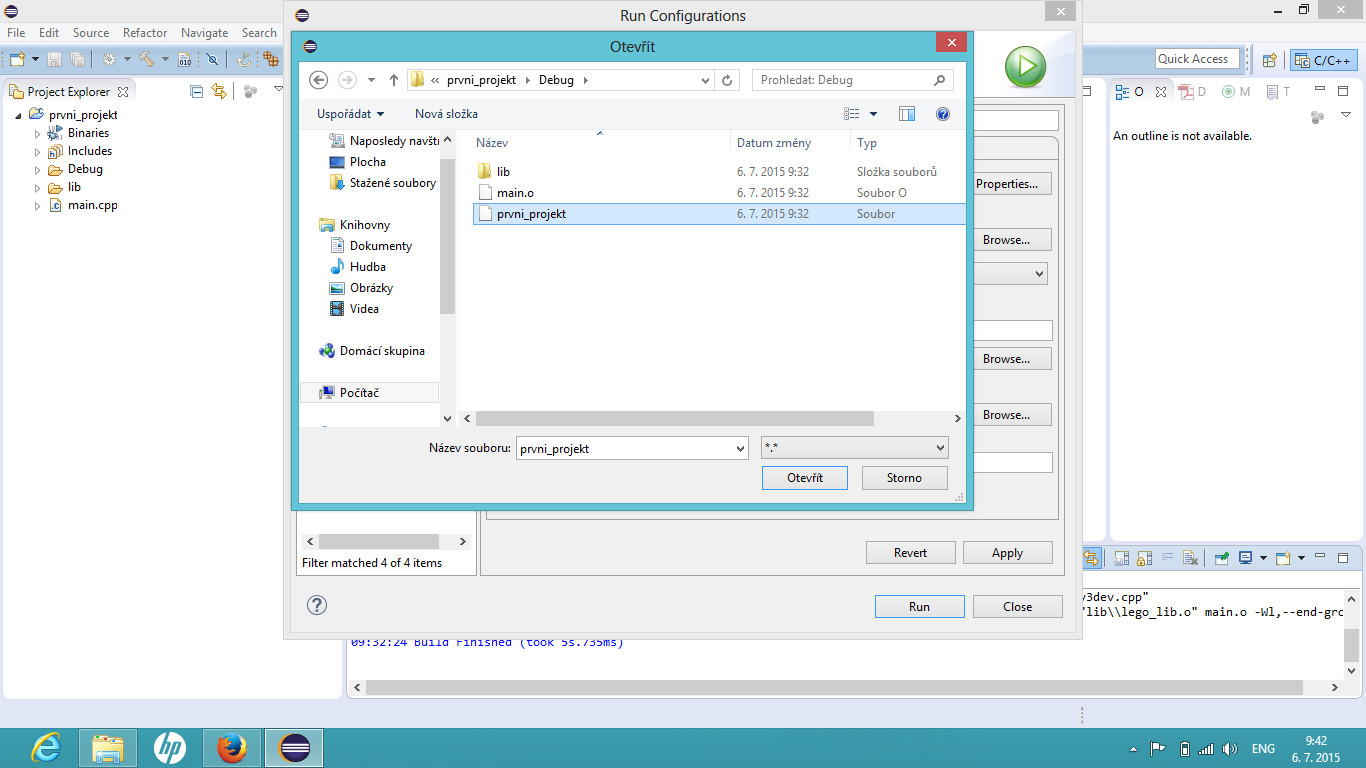The width and height of the screenshot is (1366, 768).
Task: Refresh the Debug folder path
Action: click(x=728, y=80)
